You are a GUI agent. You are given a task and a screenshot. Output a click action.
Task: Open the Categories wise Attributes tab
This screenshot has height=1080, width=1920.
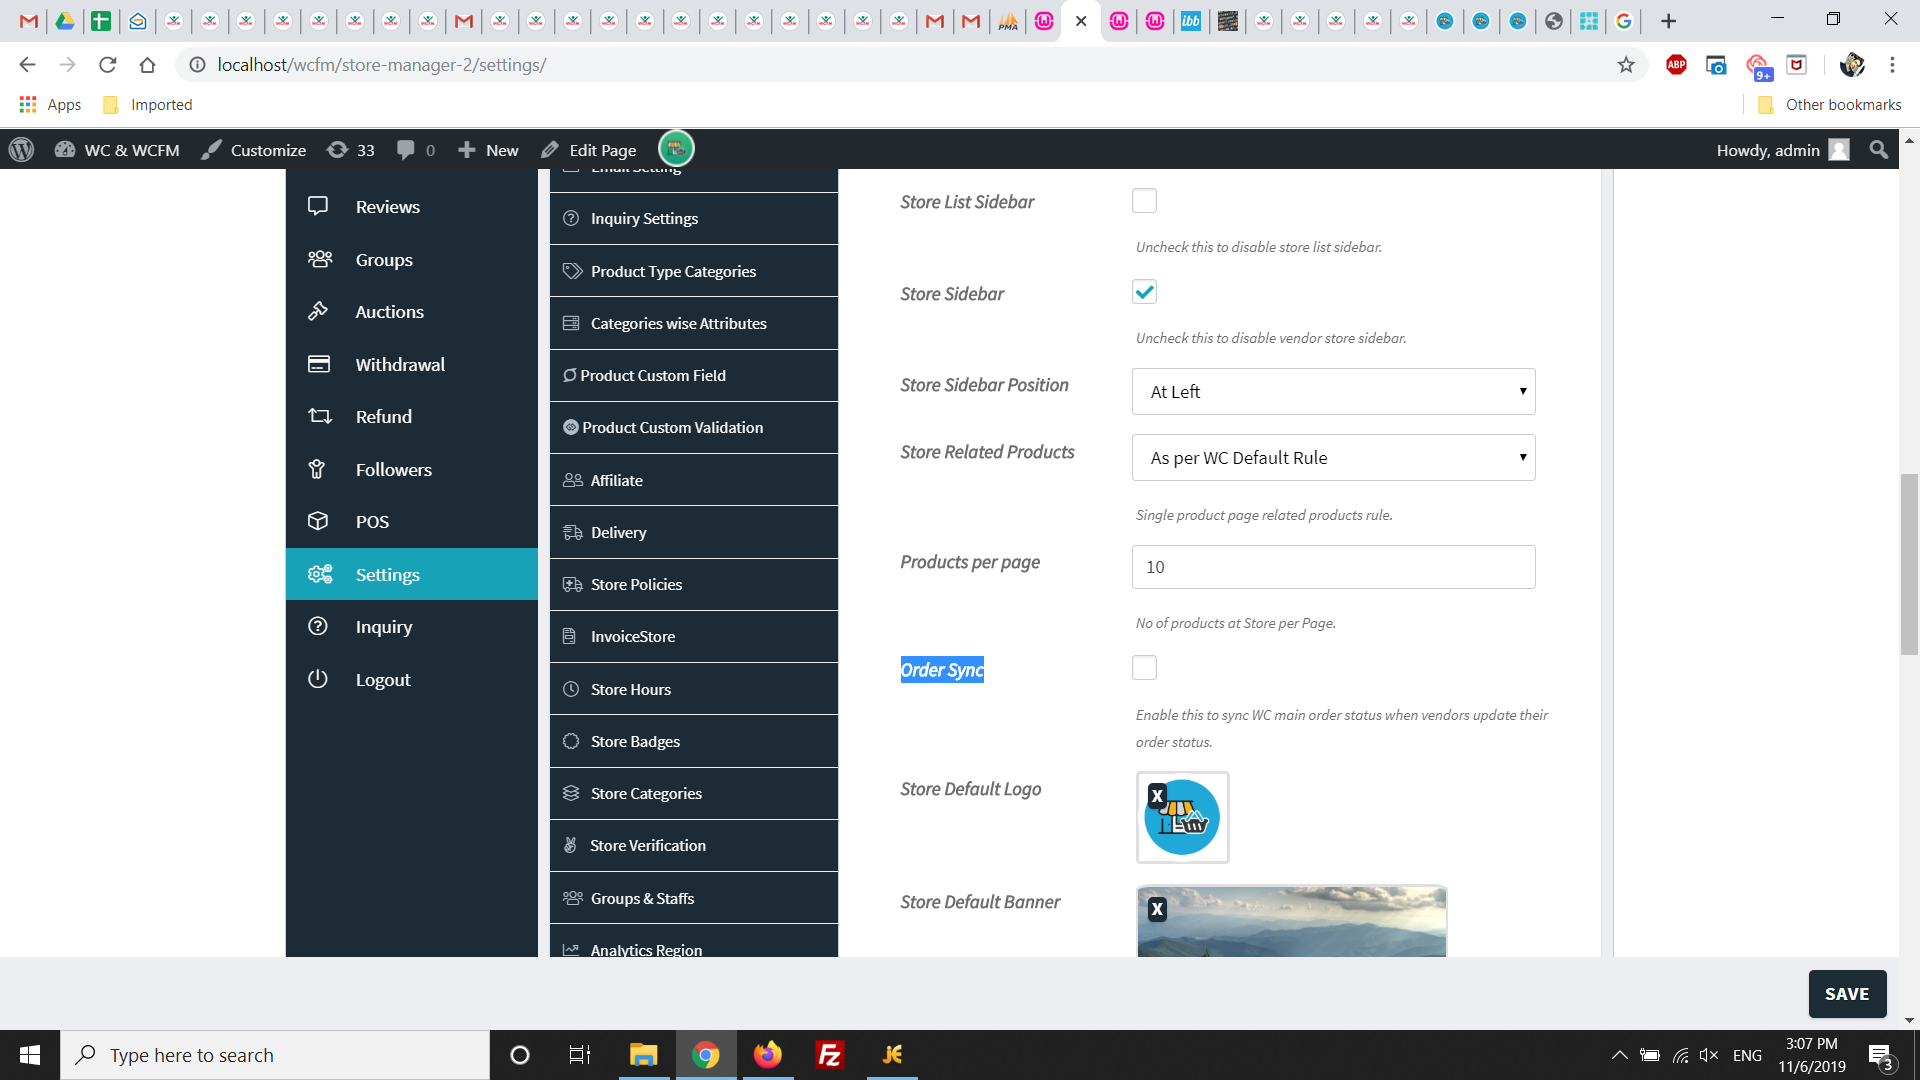(694, 323)
